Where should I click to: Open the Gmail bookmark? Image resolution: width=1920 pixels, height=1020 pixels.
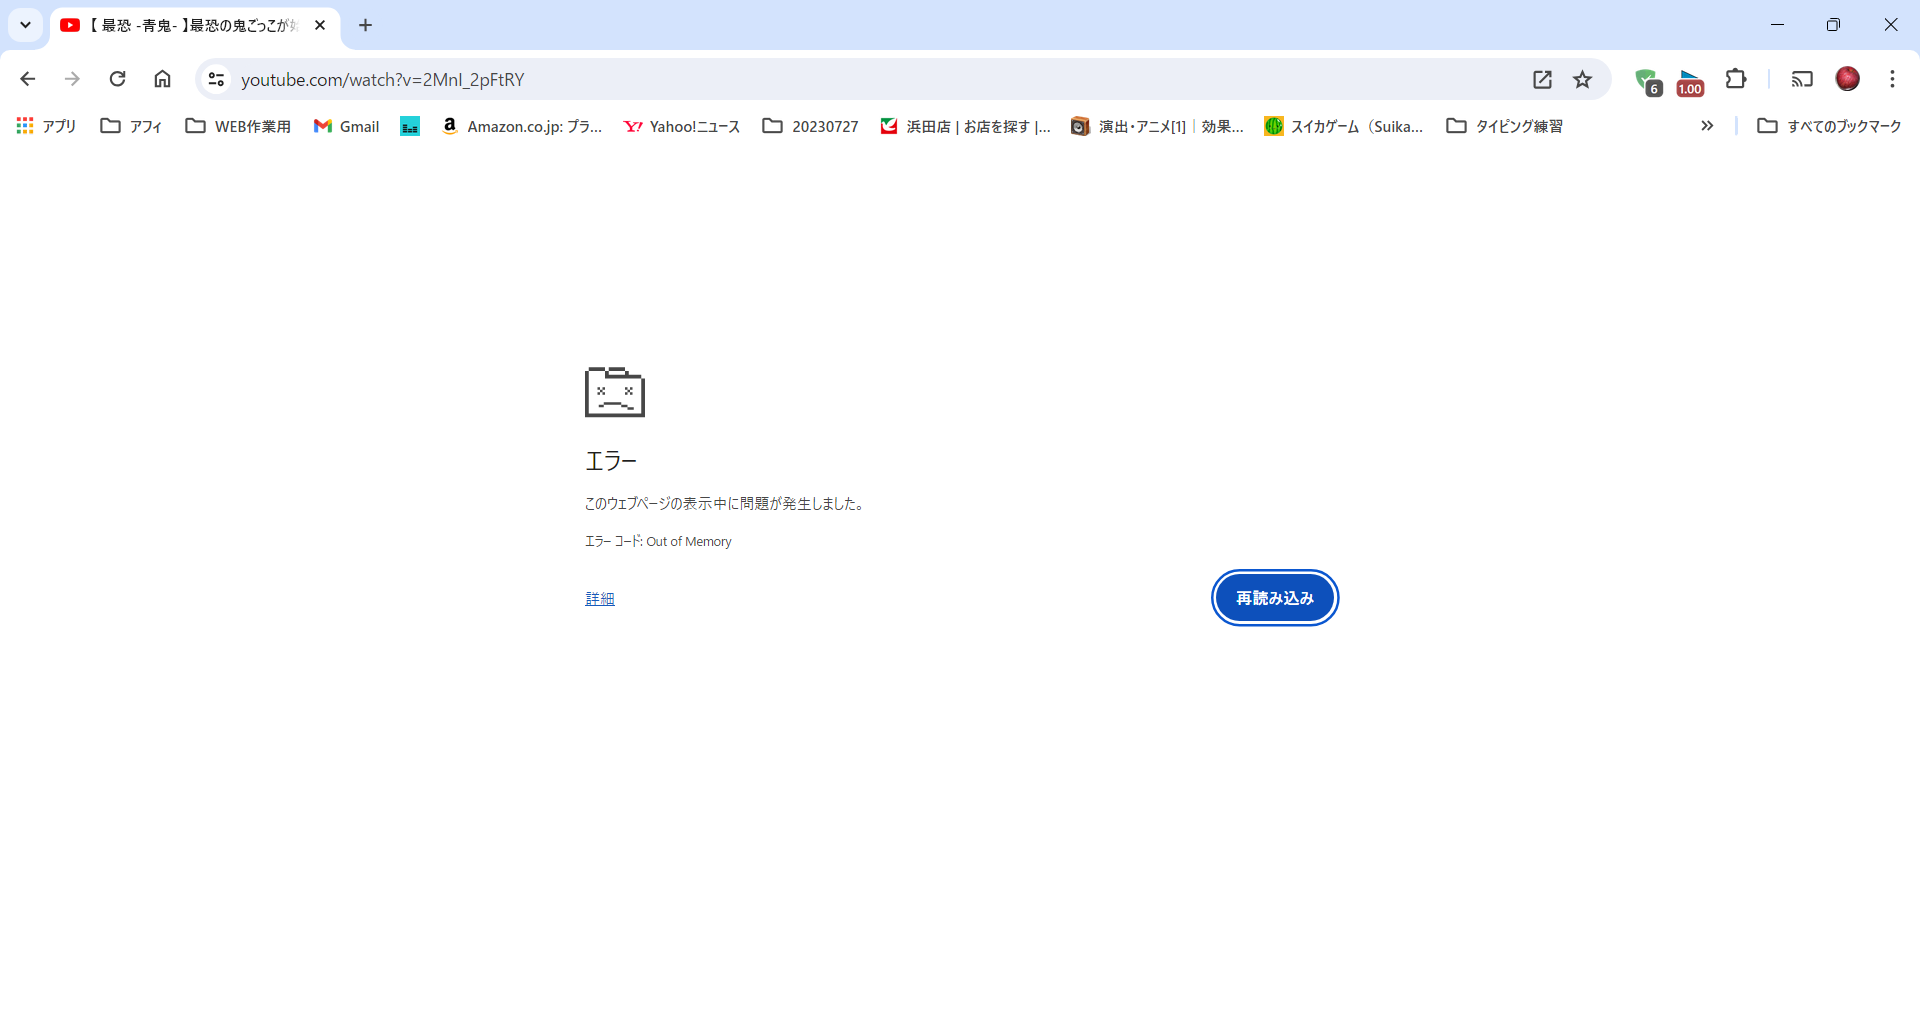pos(345,126)
